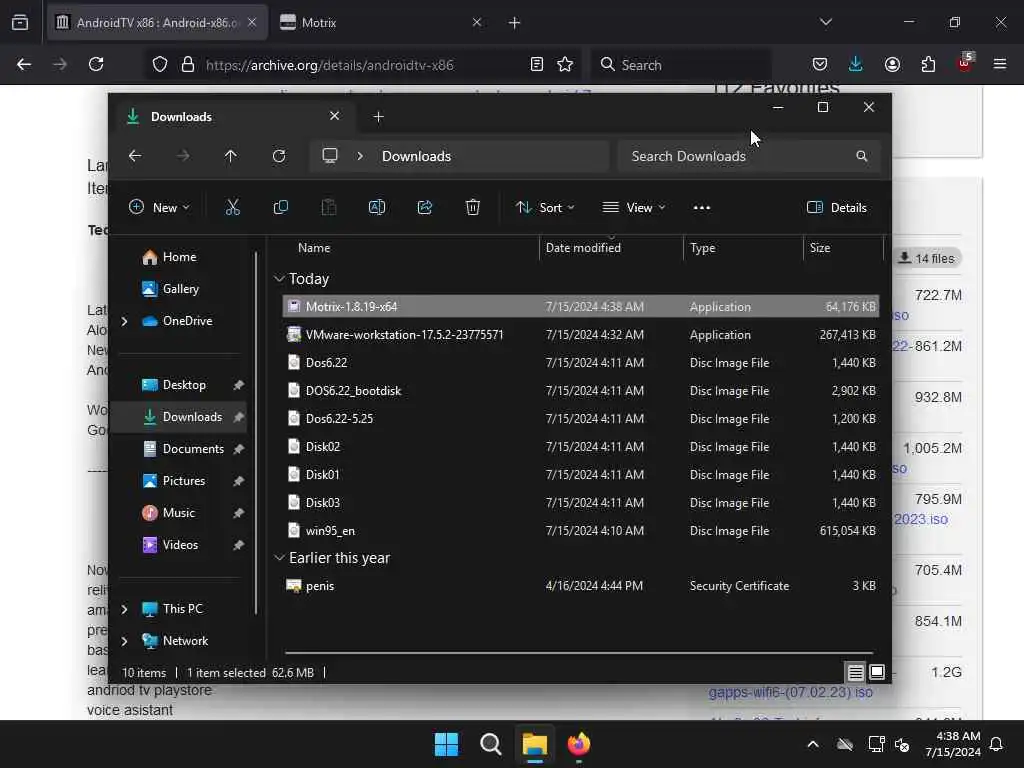This screenshot has height=768, width=1024.
Task: Click the Cut scissors icon in Explorer toolbar
Action: coord(232,208)
